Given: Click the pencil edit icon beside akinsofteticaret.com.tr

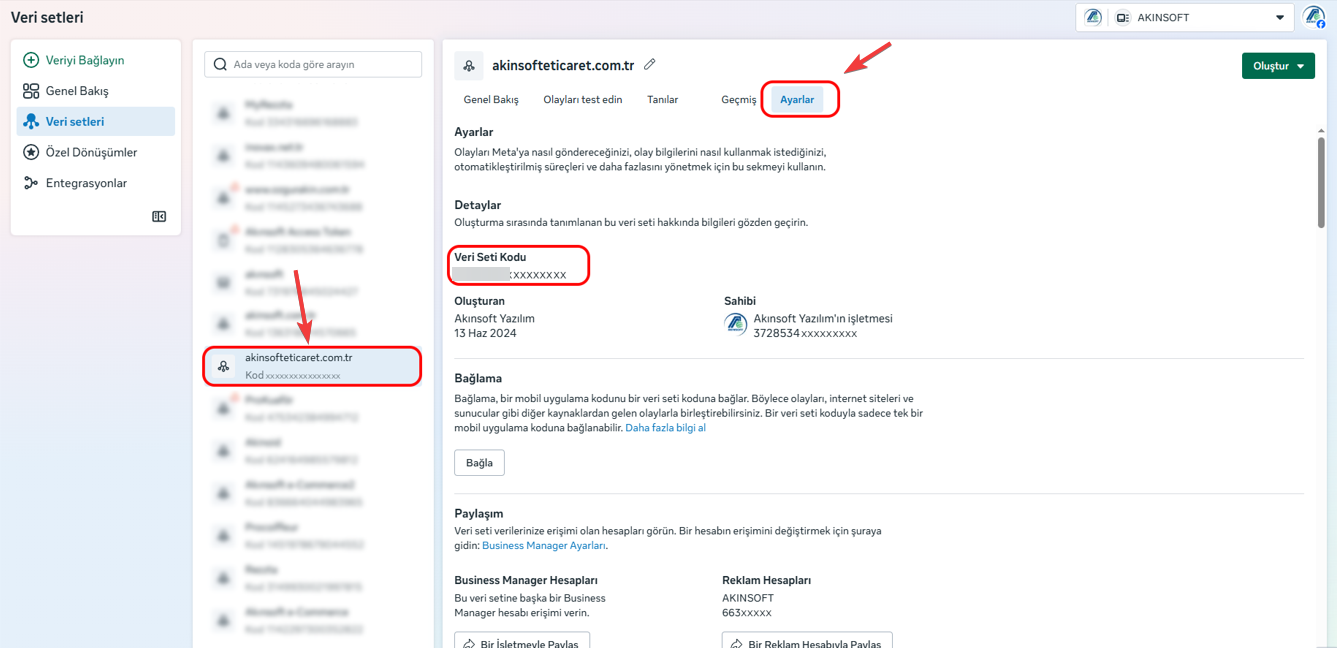Looking at the screenshot, I should pos(650,65).
